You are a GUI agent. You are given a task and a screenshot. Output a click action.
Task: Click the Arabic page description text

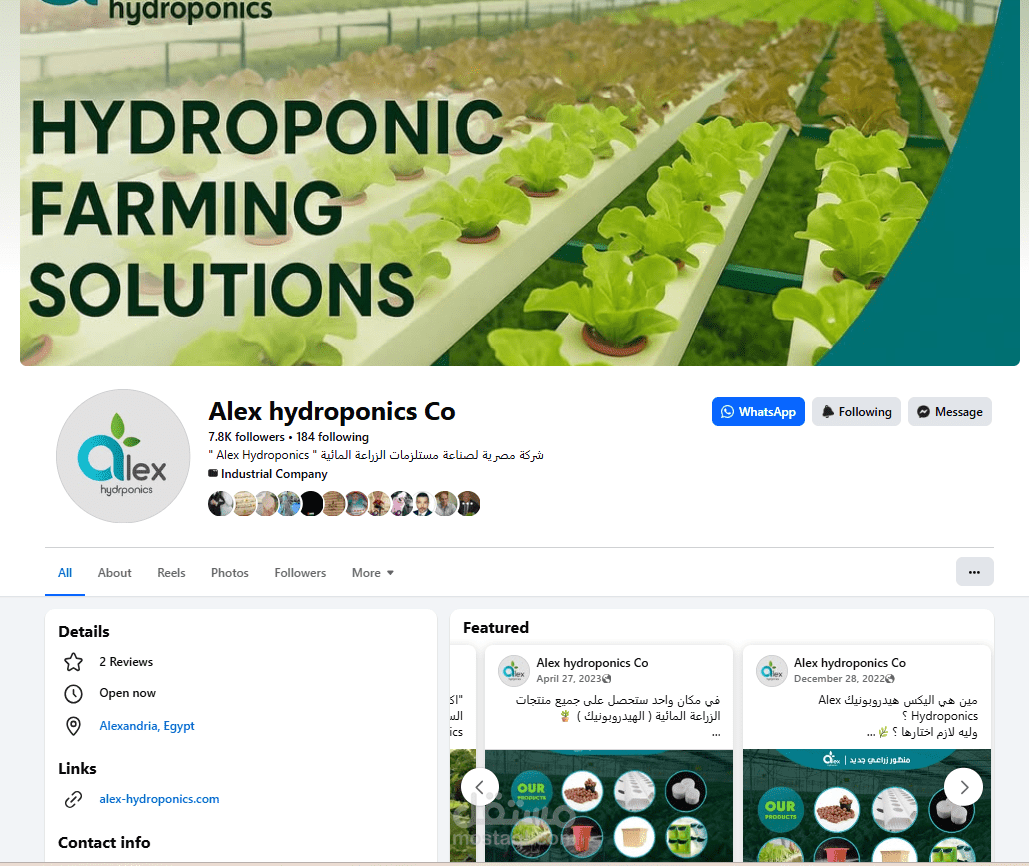click(376, 455)
